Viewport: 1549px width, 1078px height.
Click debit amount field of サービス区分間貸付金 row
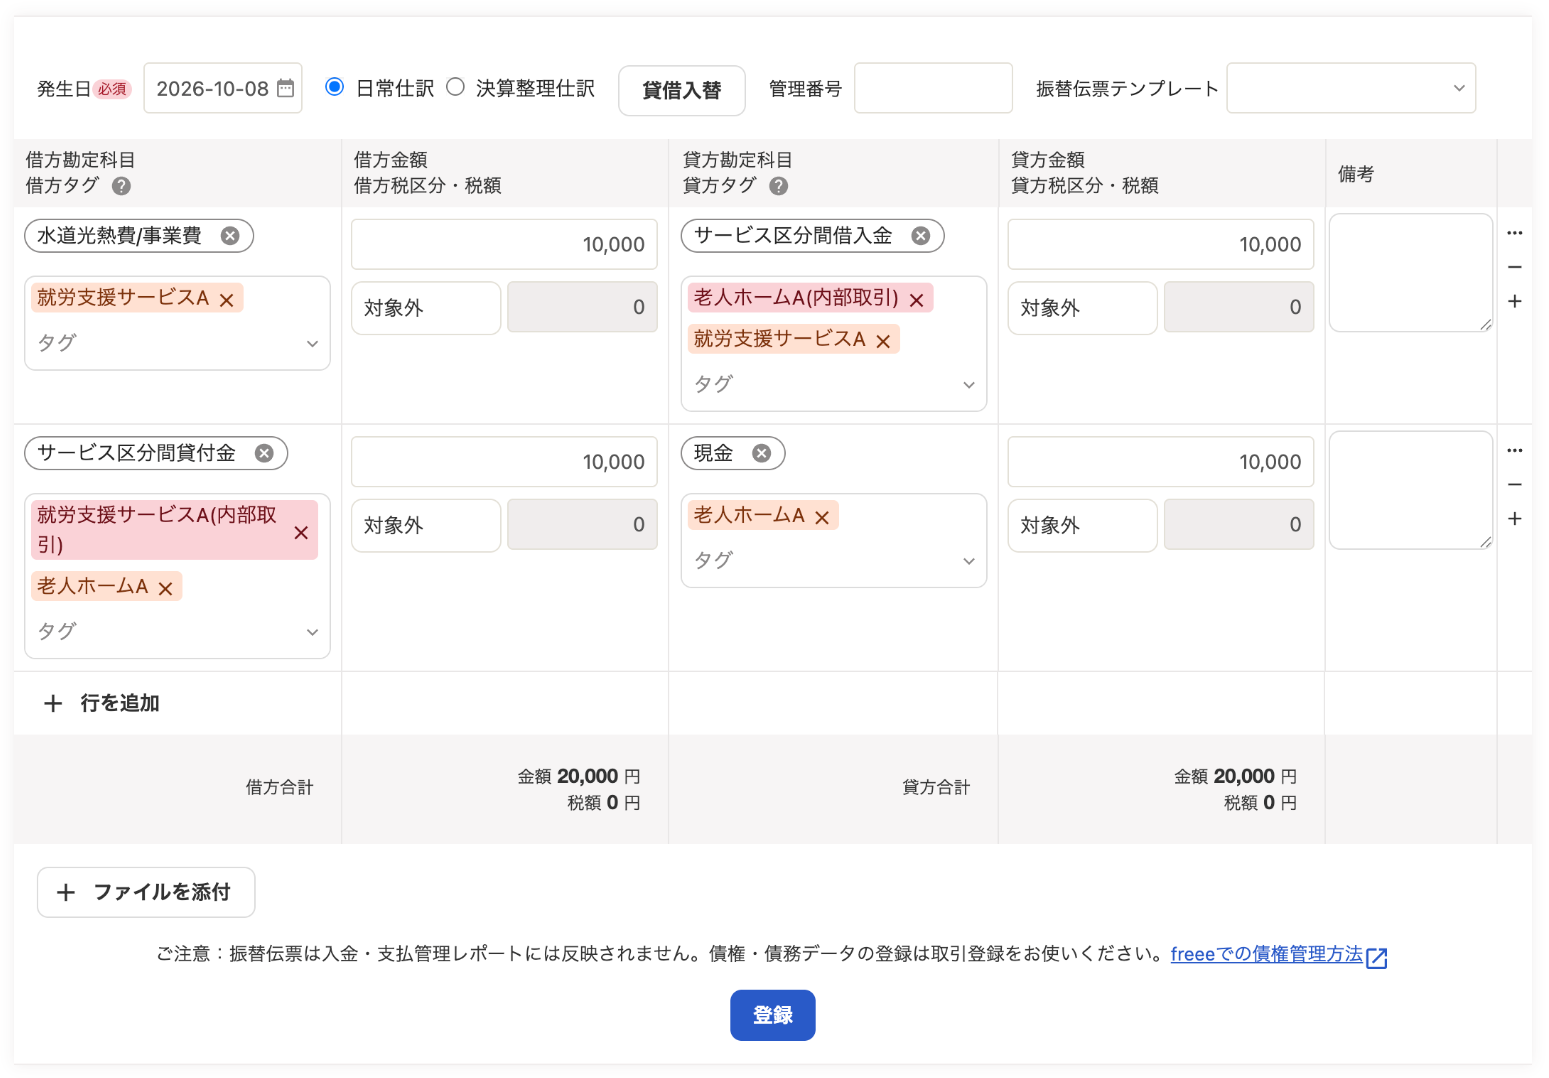504,462
